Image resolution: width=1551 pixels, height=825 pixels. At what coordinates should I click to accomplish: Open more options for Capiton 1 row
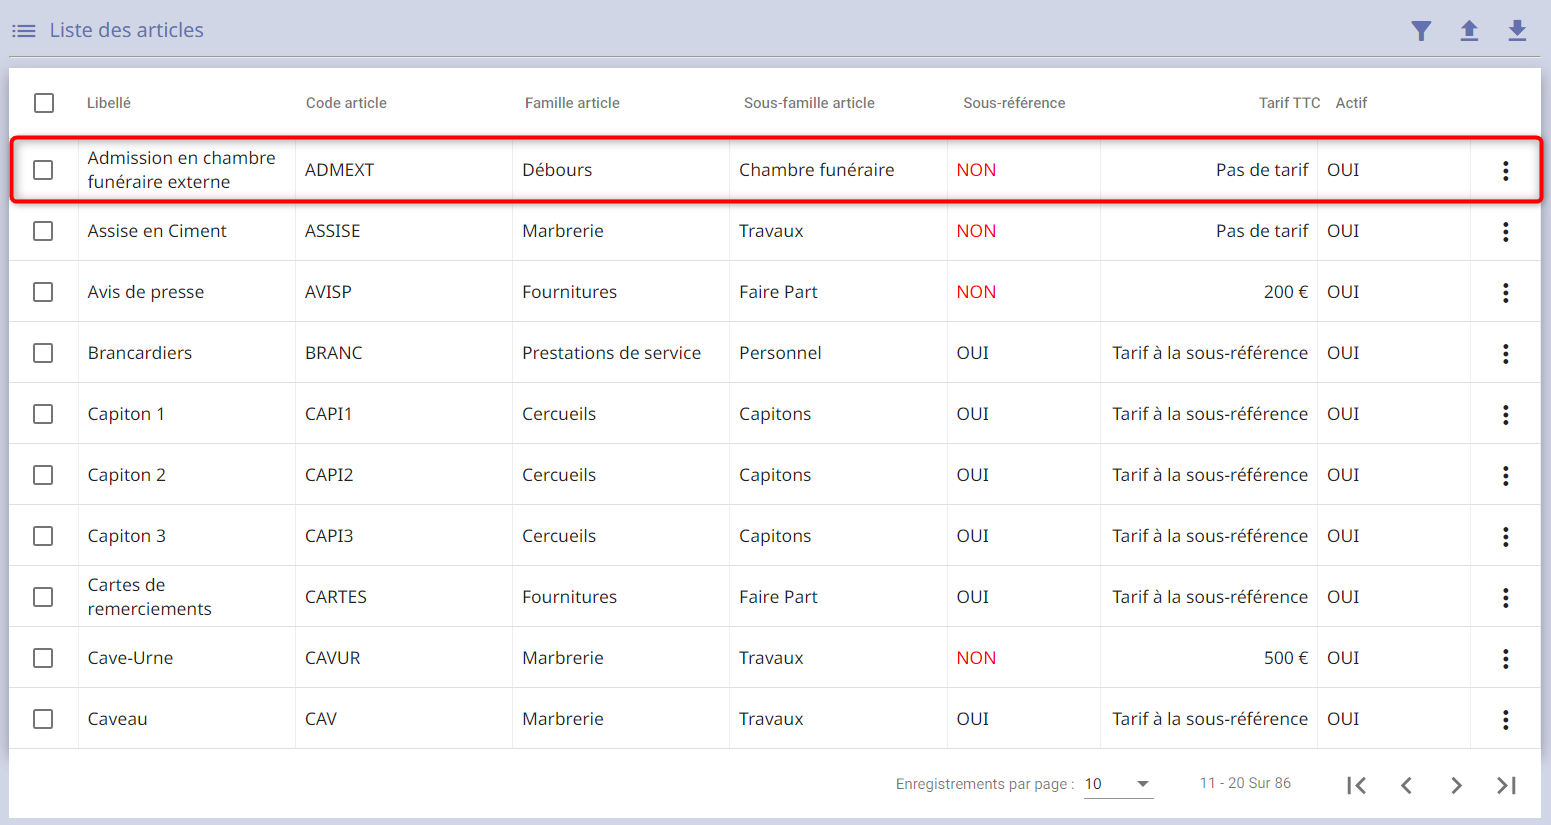click(x=1505, y=415)
